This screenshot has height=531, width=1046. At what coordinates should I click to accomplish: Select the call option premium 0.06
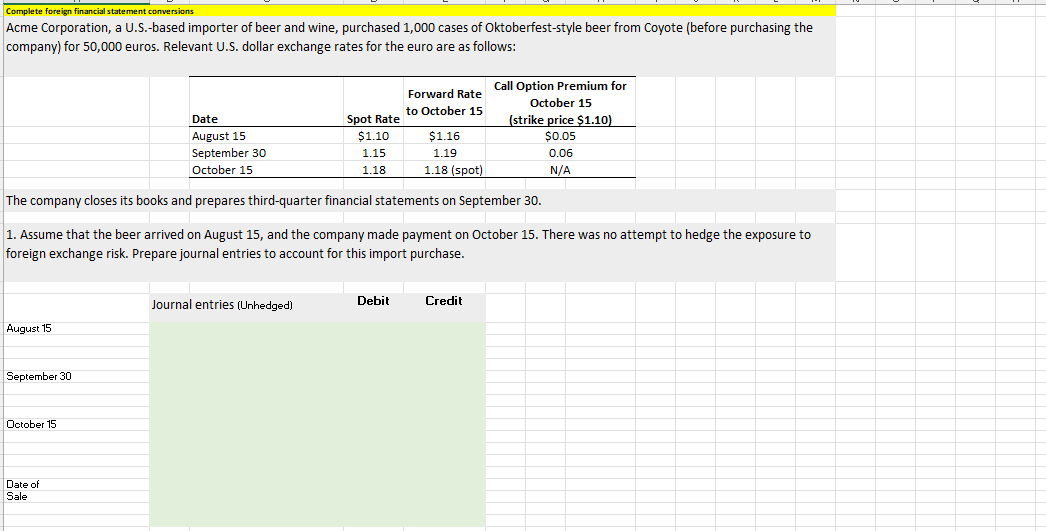(x=560, y=153)
